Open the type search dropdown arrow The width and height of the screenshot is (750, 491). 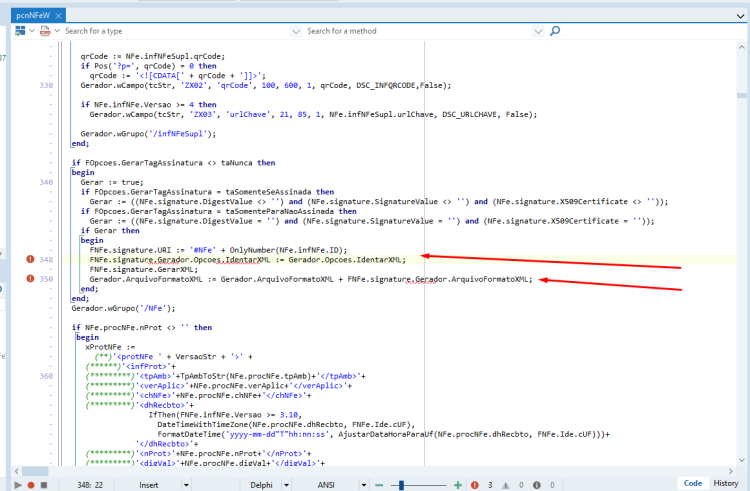point(296,32)
